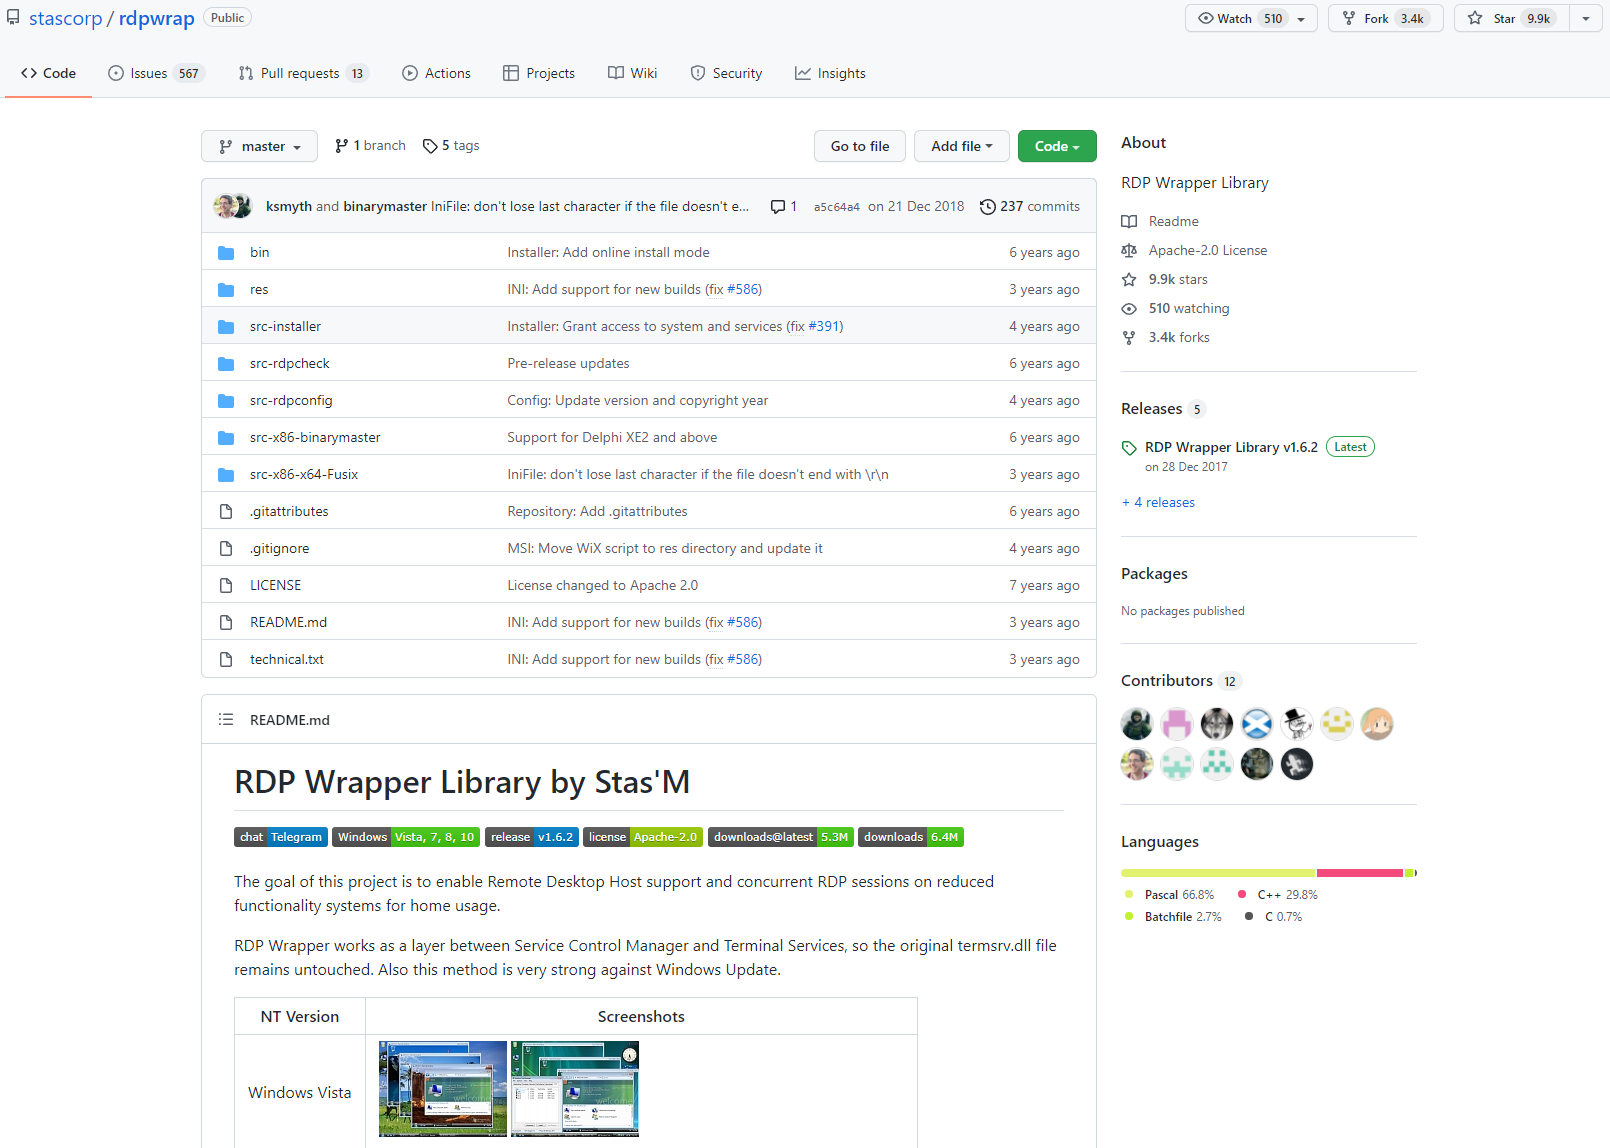
Task: Open the chat Telegram badge
Action: (281, 837)
